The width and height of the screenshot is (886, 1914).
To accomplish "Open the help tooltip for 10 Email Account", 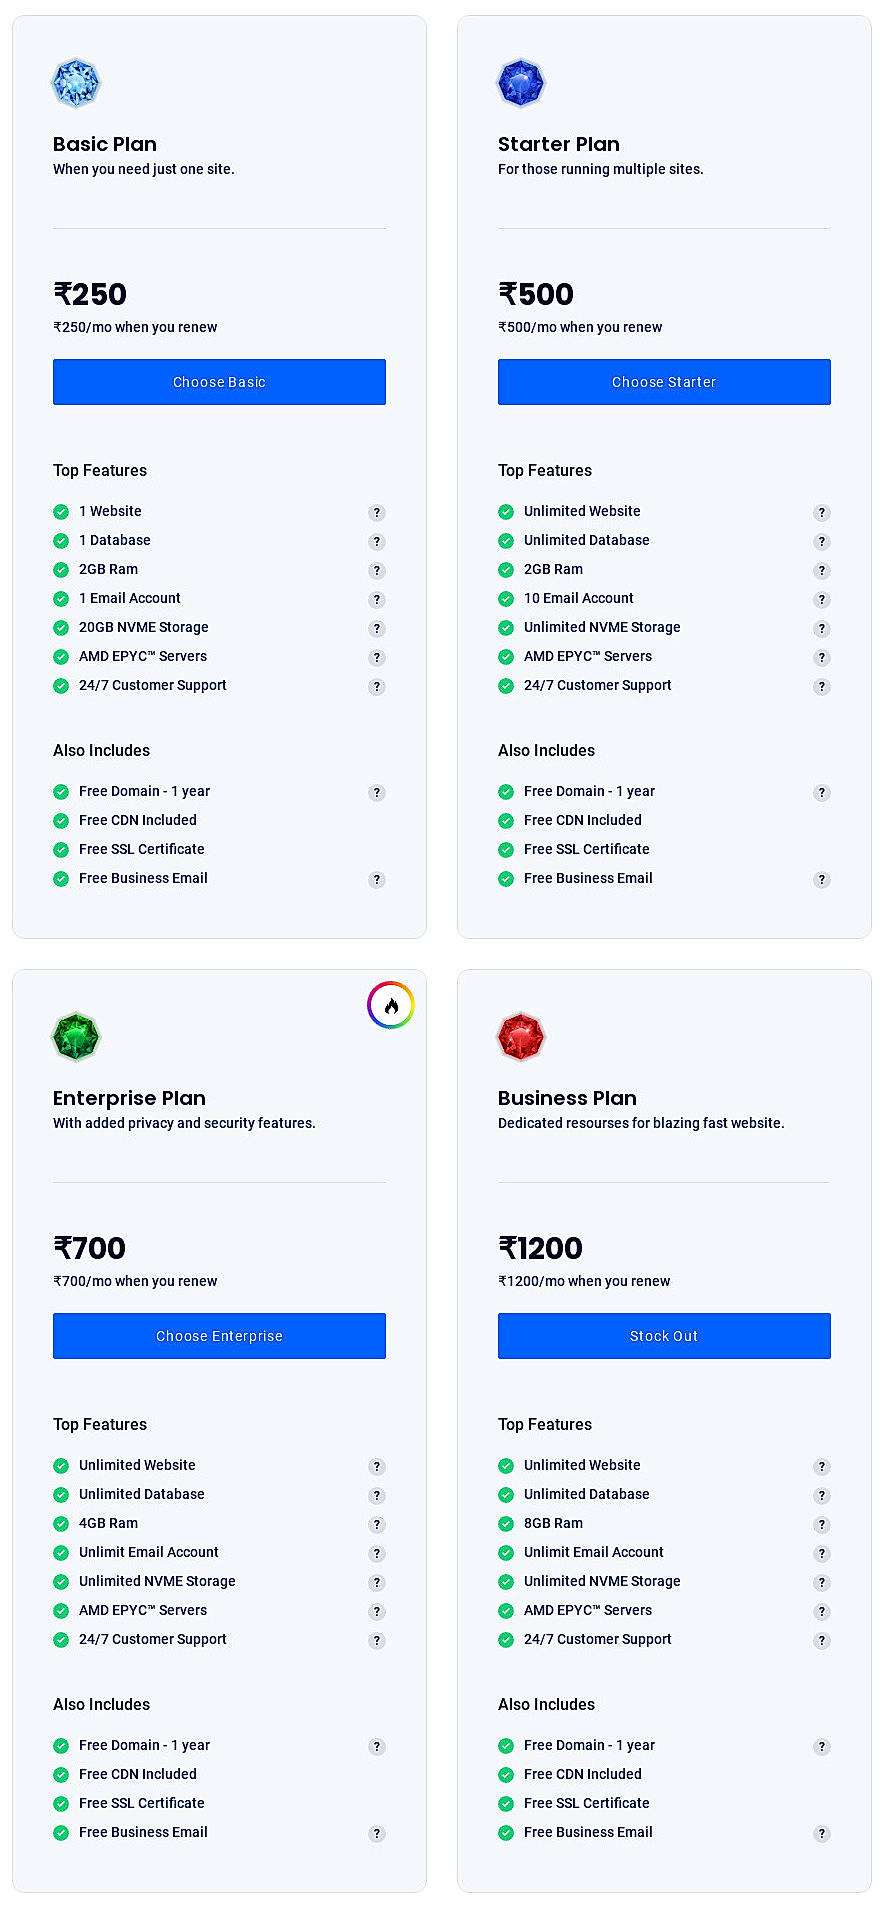I will 822,599.
